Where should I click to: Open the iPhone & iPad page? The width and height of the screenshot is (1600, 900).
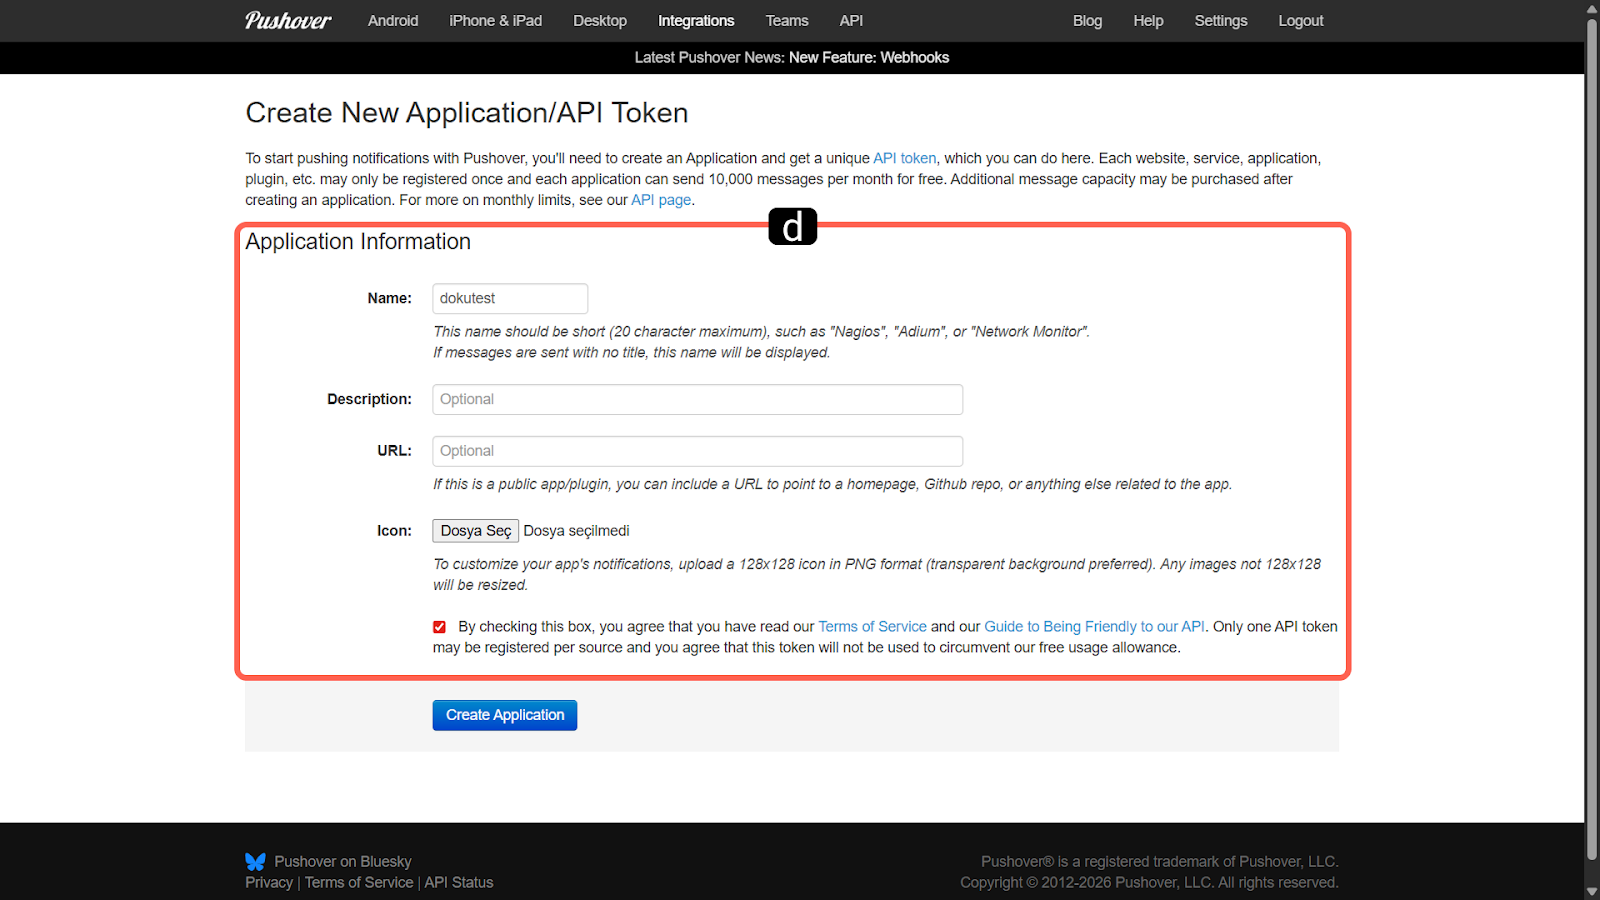[495, 21]
